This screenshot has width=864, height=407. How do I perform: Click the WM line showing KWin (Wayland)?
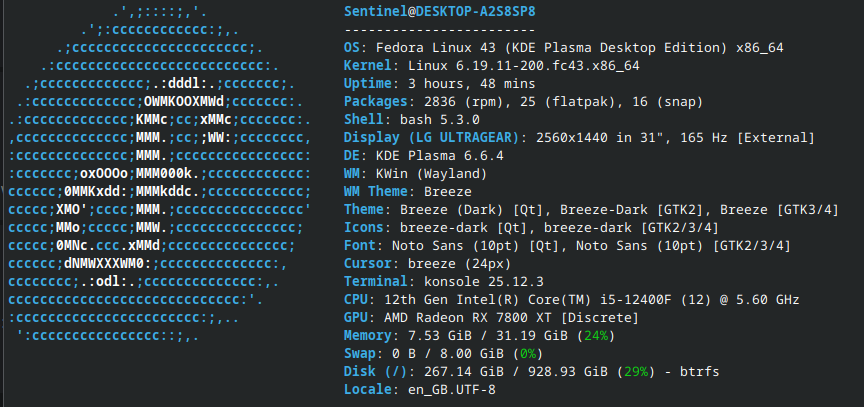(415, 174)
